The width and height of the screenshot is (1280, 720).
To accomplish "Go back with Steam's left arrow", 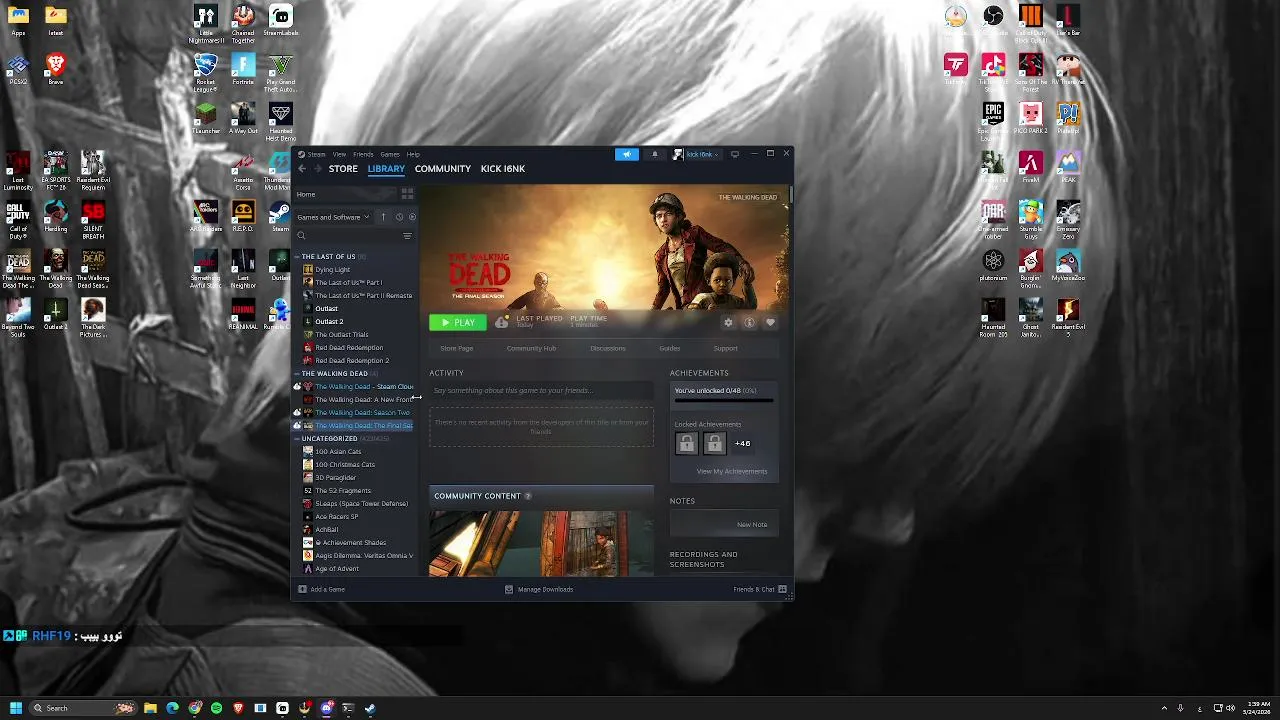I will (x=302, y=169).
